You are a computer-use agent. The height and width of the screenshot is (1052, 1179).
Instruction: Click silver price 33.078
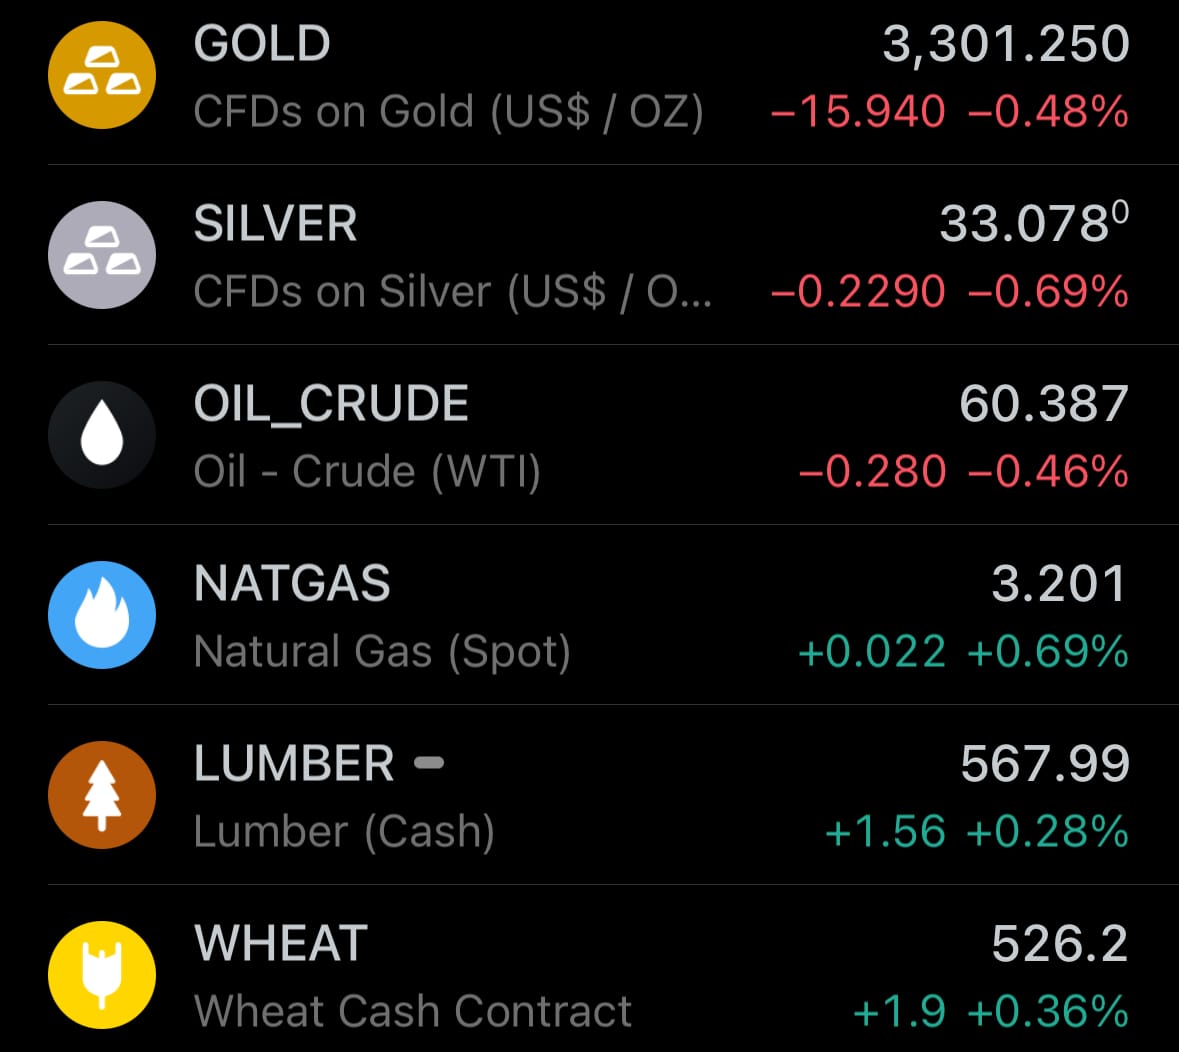pyautogui.click(x=1034, y=223)
